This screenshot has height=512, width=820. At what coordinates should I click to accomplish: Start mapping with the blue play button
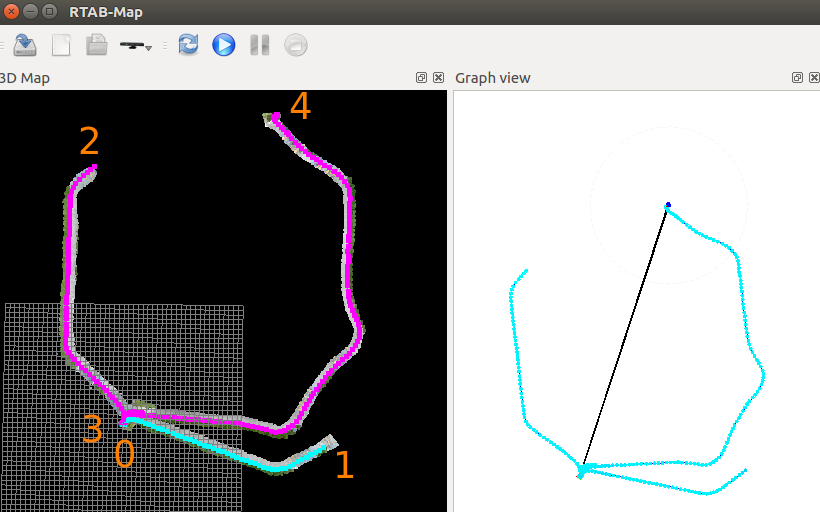tap(223, 45)
